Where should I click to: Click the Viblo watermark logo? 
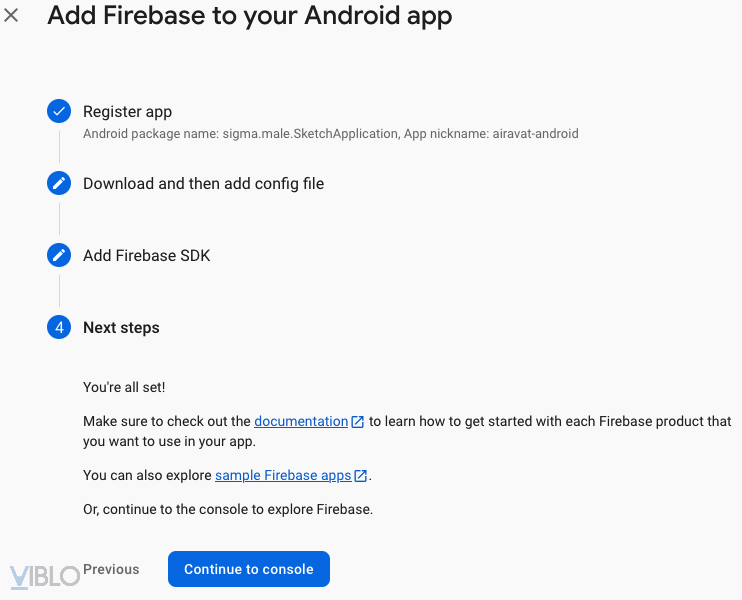tap(45, 576)
